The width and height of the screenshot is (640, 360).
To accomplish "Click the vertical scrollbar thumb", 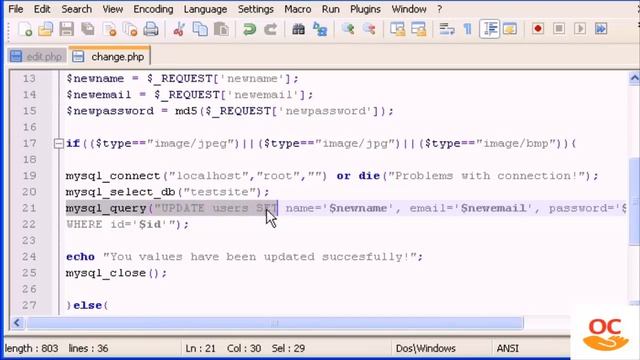I will coord(634,201).
